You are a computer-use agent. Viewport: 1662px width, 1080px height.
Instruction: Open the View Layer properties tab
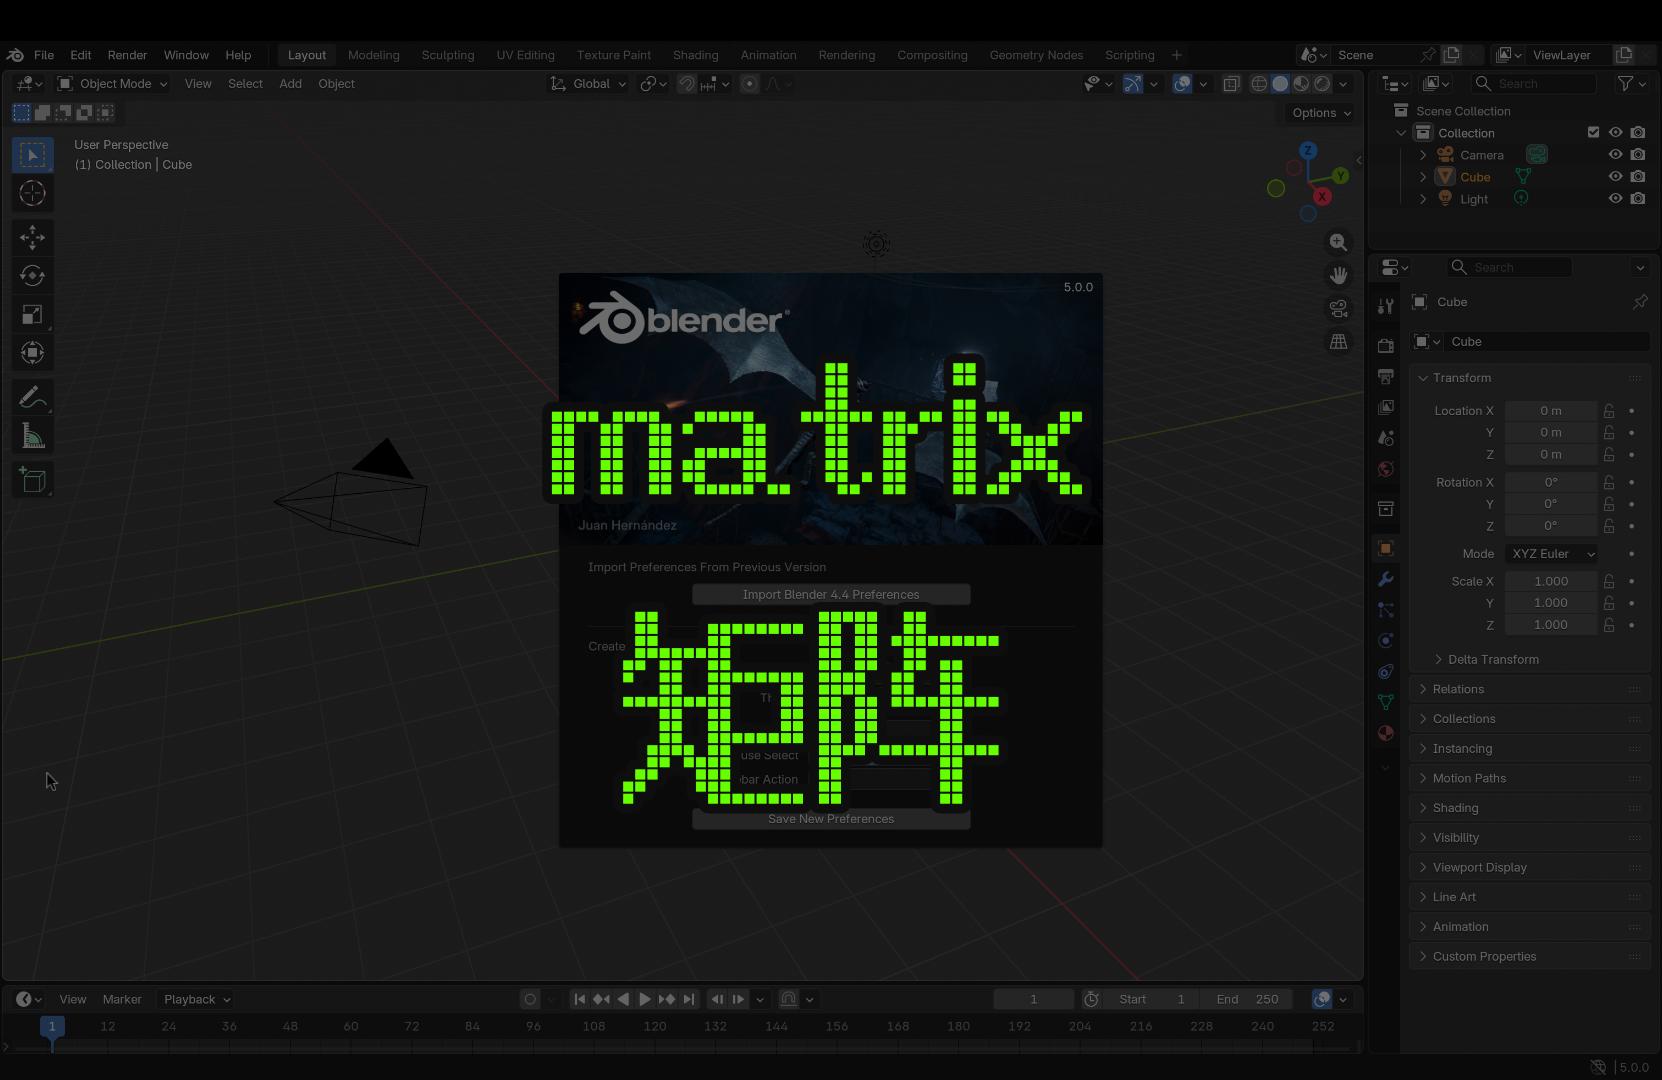click(x=1385, y=407)
